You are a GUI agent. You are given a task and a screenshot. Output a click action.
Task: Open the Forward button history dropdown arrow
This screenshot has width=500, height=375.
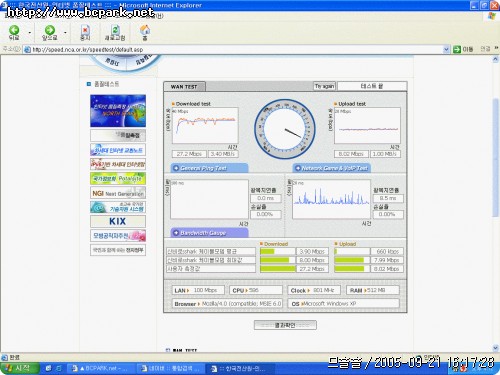pyautogui.click(x=65, y=33)
